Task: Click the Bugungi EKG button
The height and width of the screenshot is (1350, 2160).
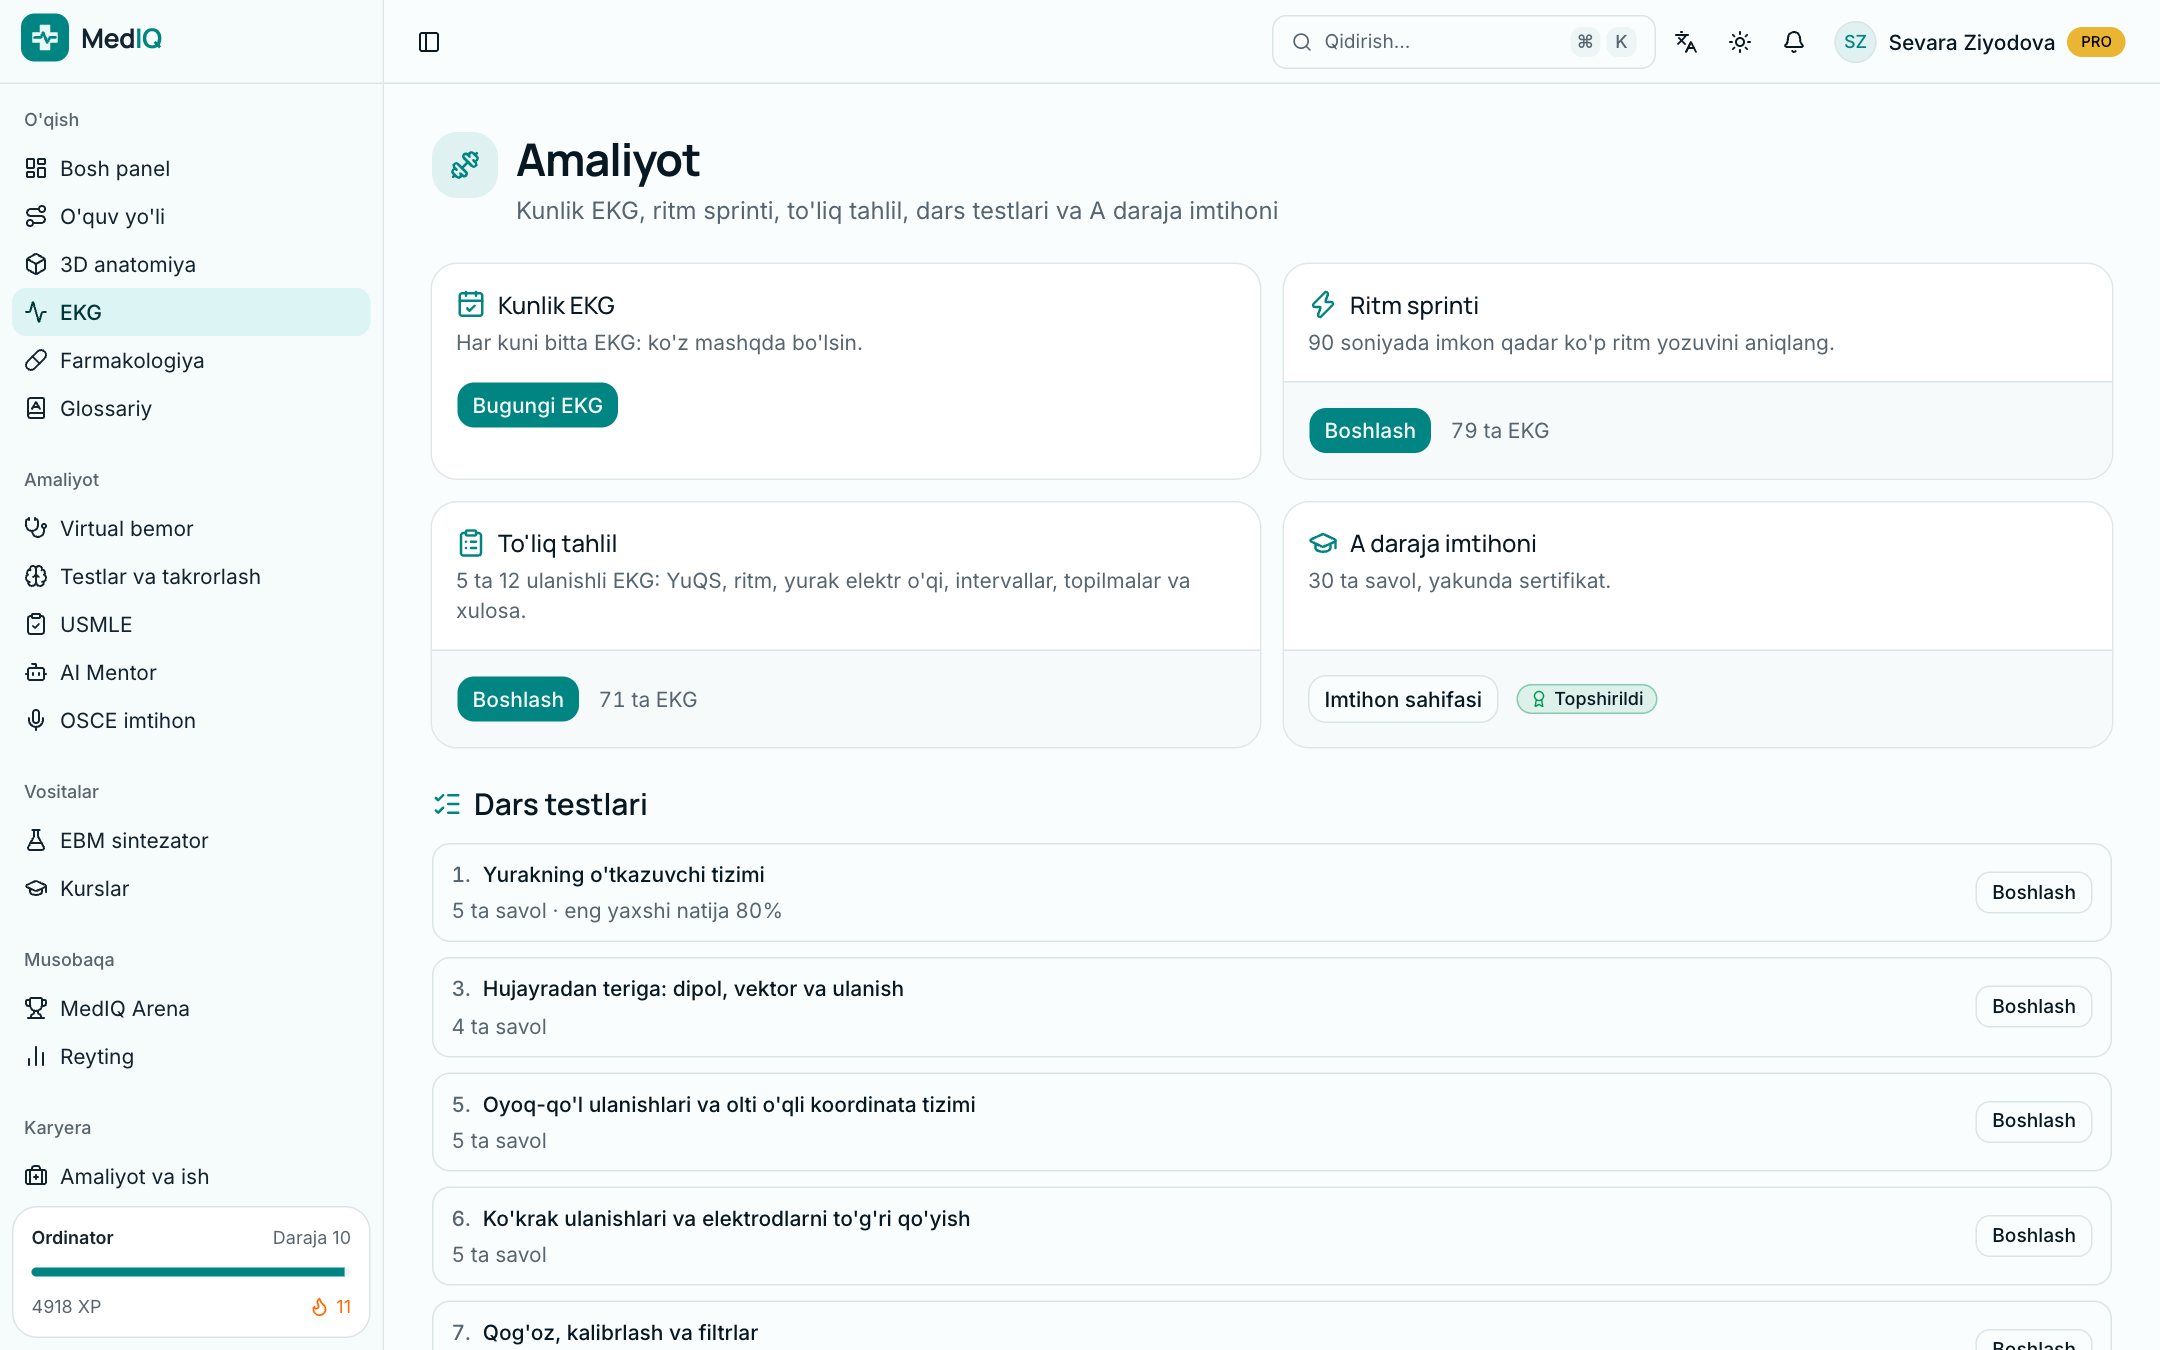Action: 537,405
